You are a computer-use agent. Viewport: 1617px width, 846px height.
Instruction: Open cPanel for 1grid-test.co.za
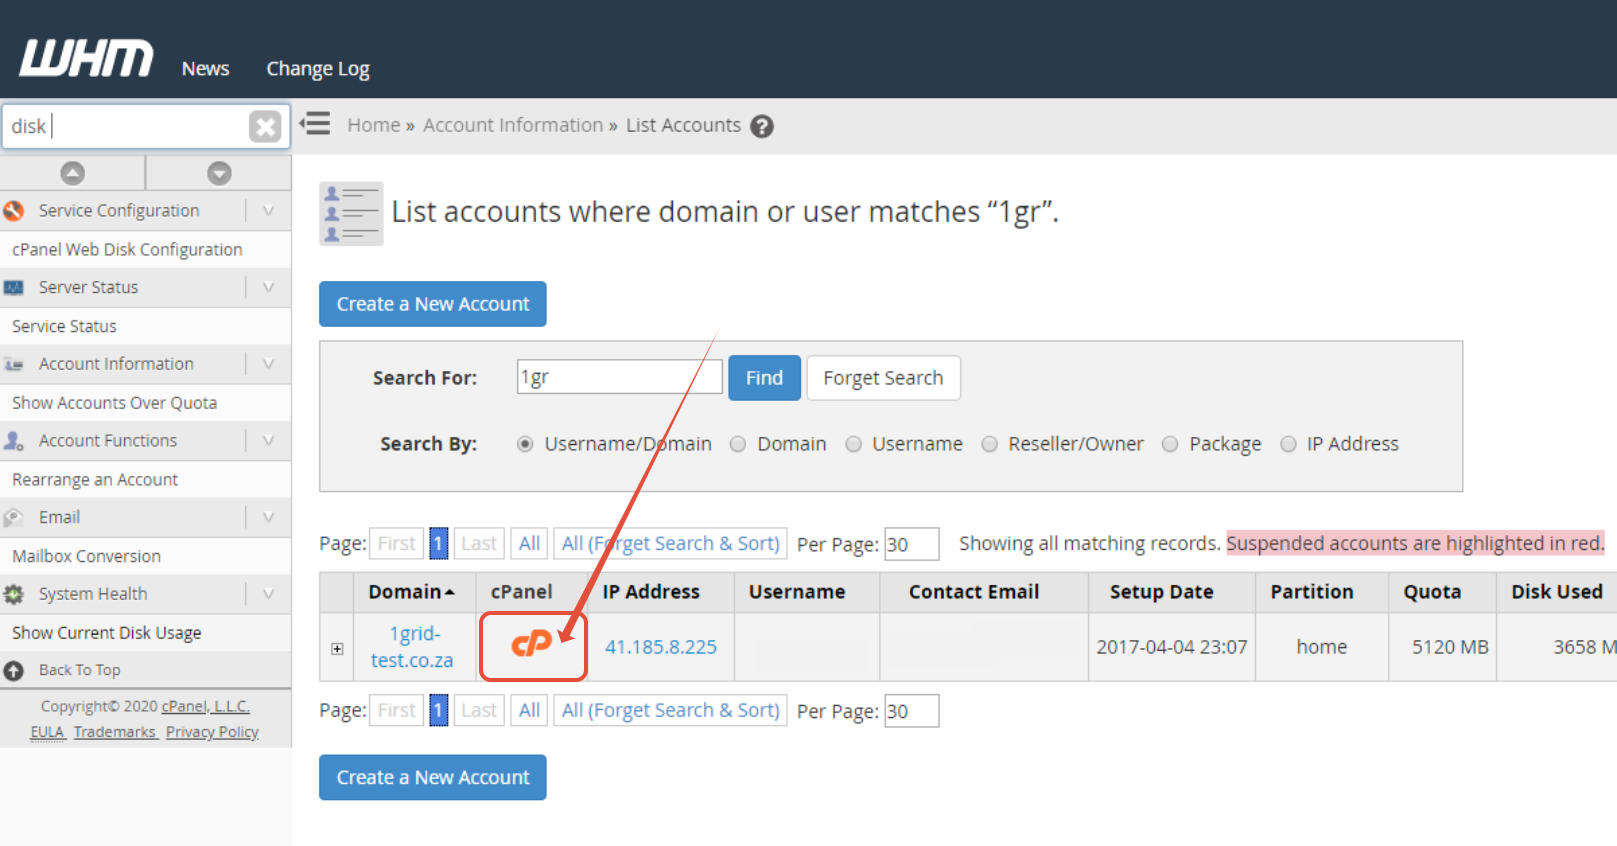[x=531, y=644]
